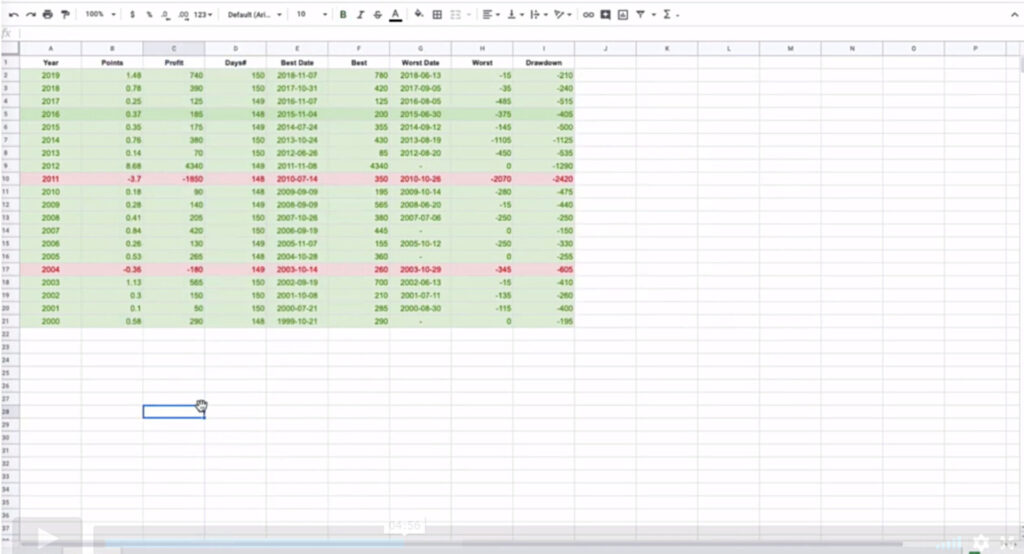
Task: Select the Best cell showing 4340
Action: coord(359,166)
